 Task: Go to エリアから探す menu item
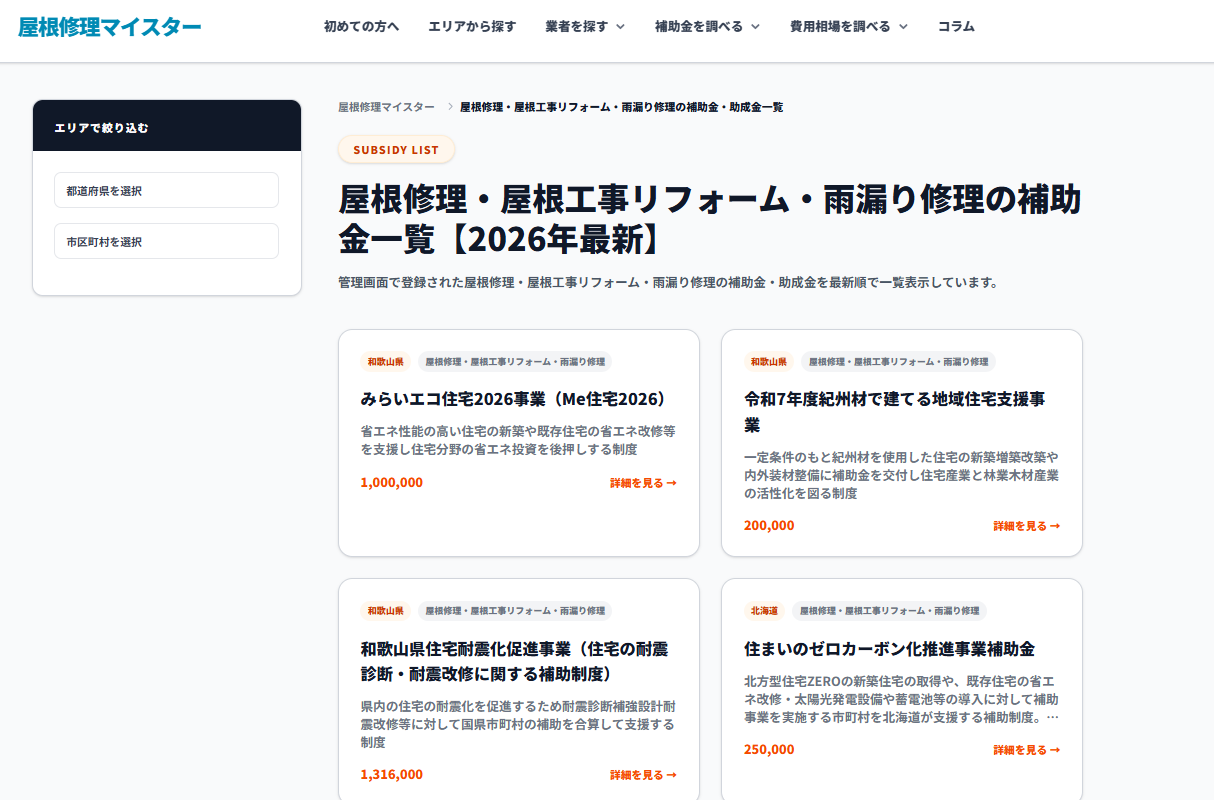(472, 27)
